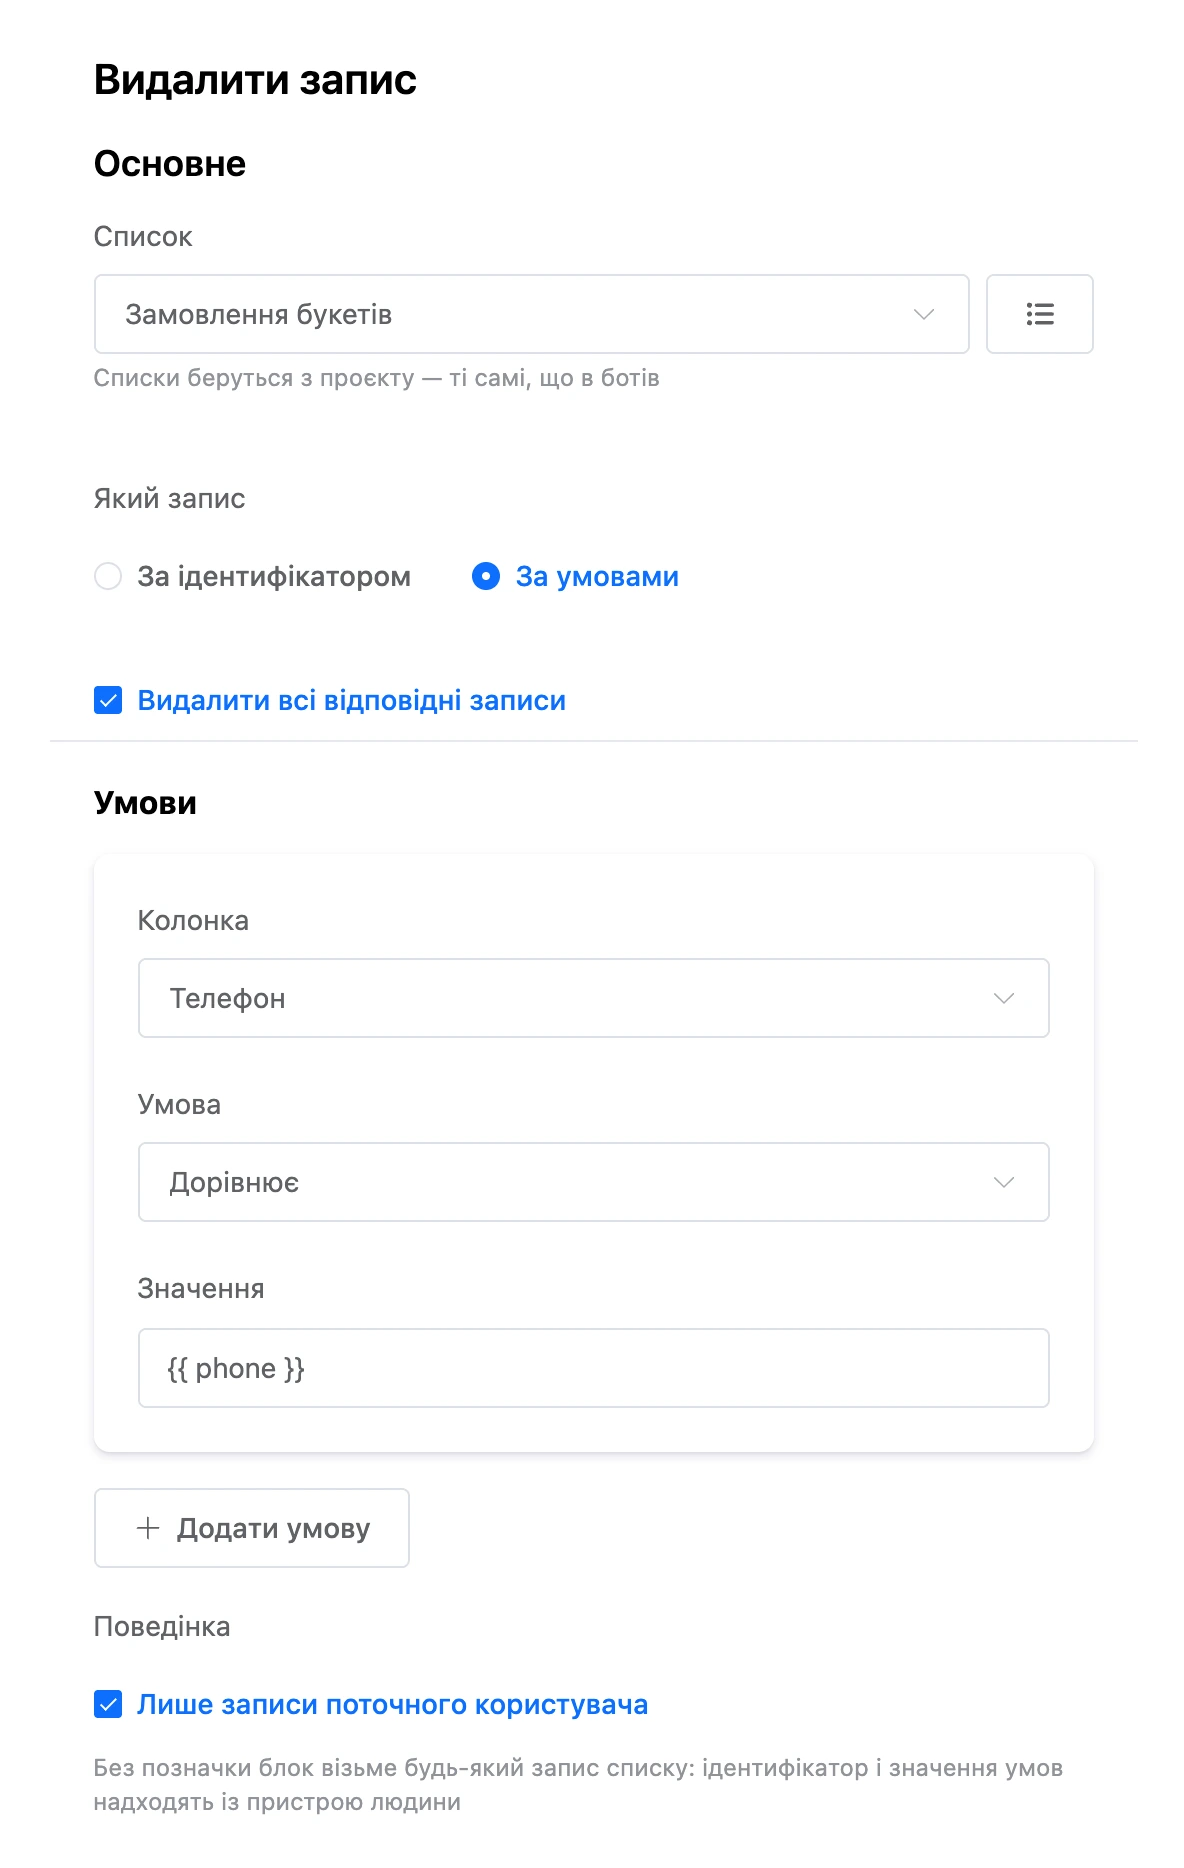Click chevron arrow in Замовлення букетів field
Viewport: 1184px width, 1868px height.
click(924, 314)
